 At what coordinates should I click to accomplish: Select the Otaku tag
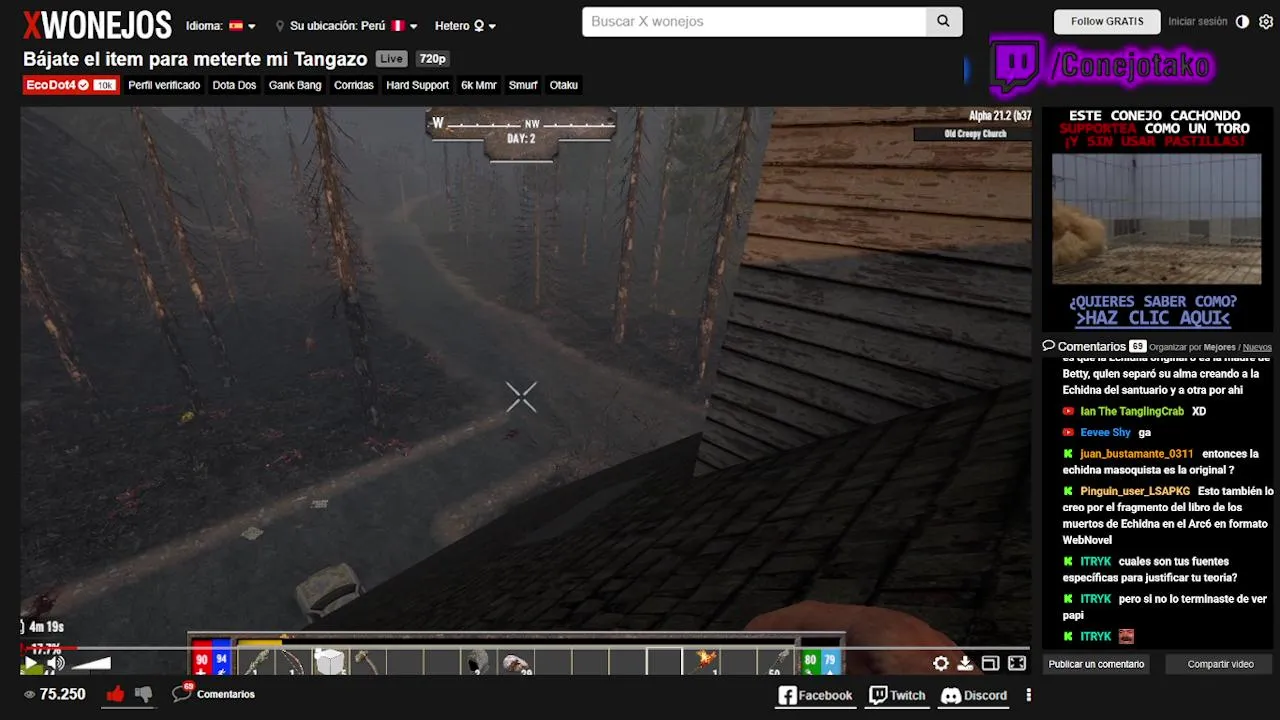(x=564, y=85)
